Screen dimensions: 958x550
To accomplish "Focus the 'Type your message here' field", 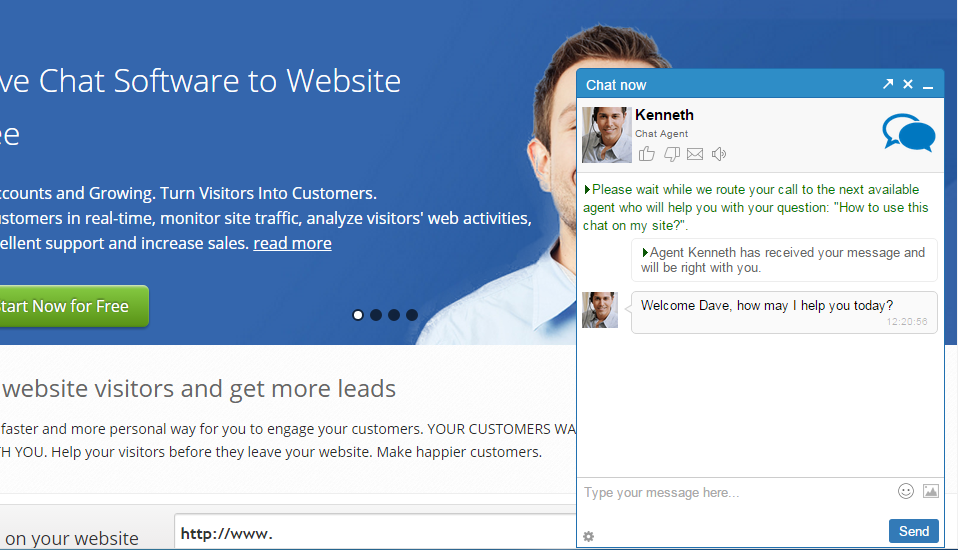I will tap(735, 492).
